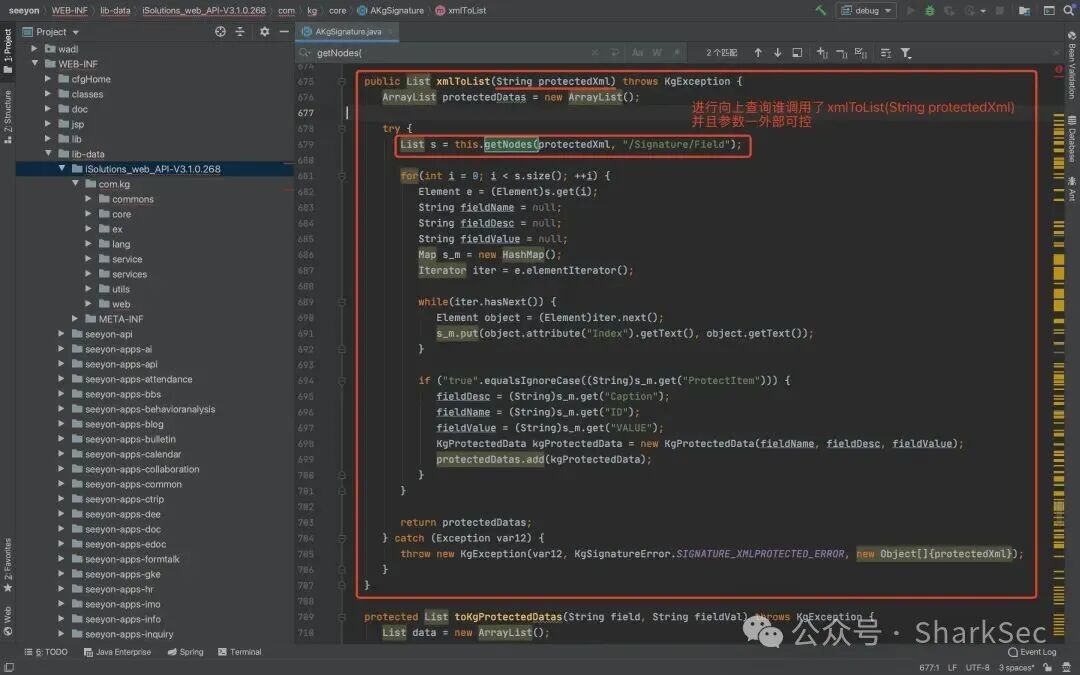The image size is (1080, 675).
Task: Click the search filter funnel icon
Action: pyautogui.click(x=906, y=52)
